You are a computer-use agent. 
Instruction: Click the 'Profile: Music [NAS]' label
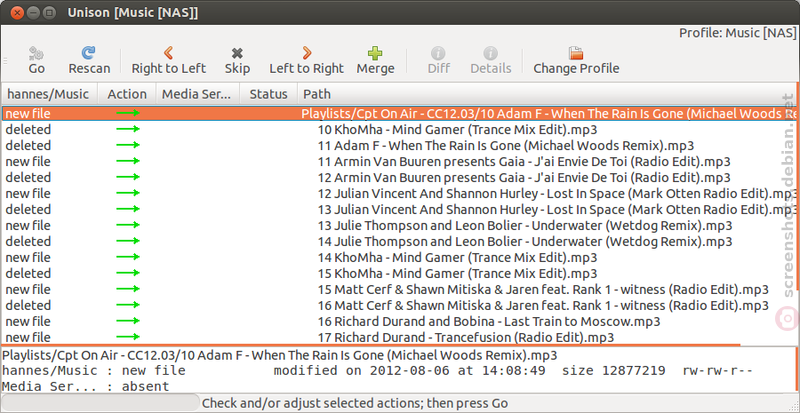pyautogui.click(x=737, y=33)
